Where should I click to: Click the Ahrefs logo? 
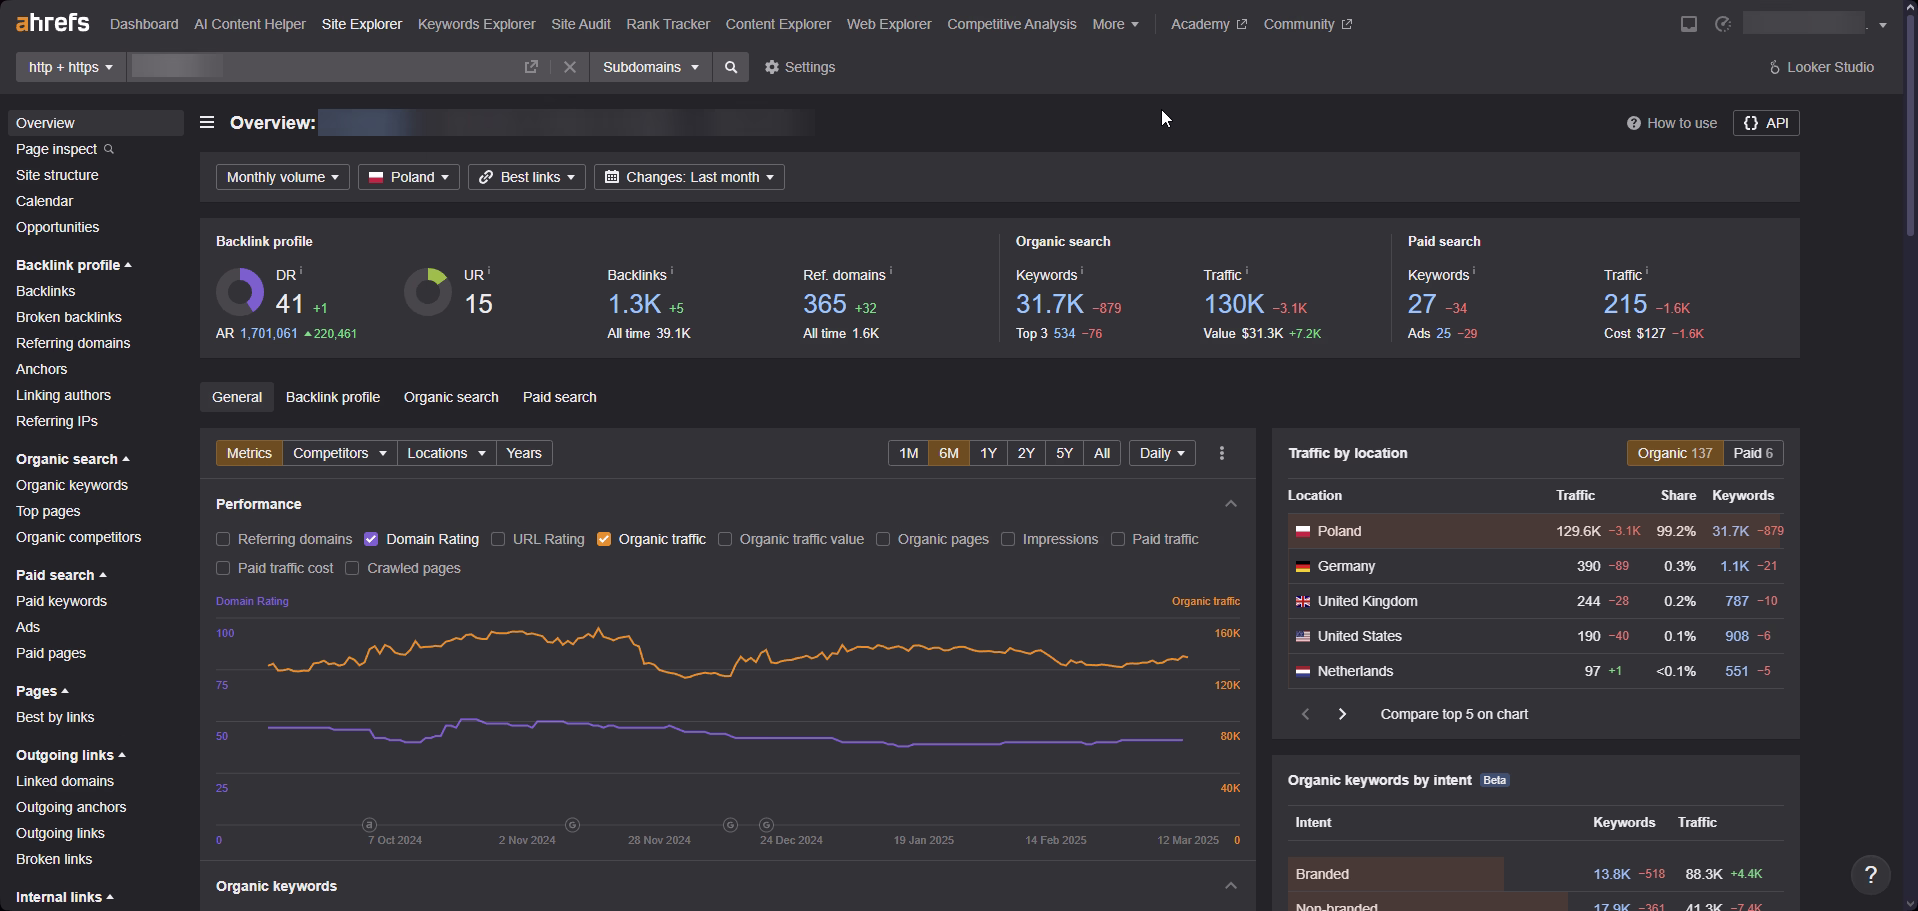tap(53, 23)
